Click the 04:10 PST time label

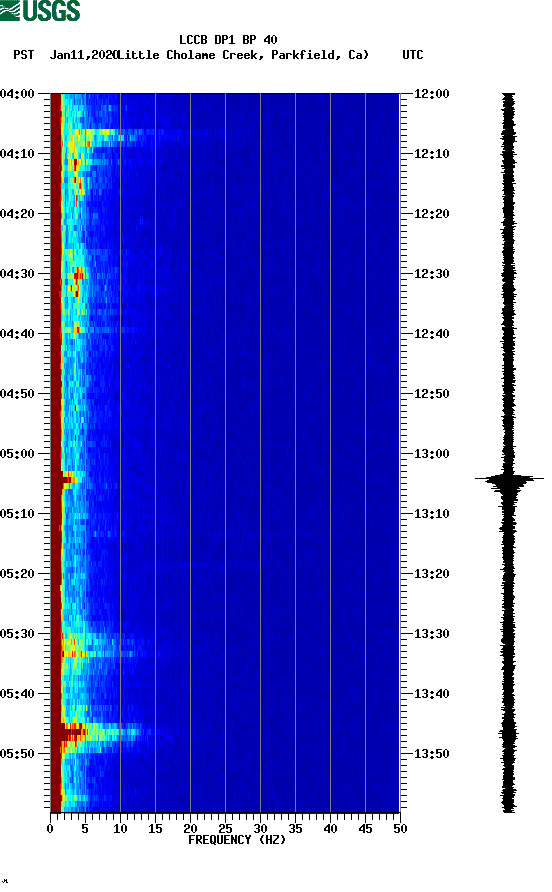(x=17, y=154)
